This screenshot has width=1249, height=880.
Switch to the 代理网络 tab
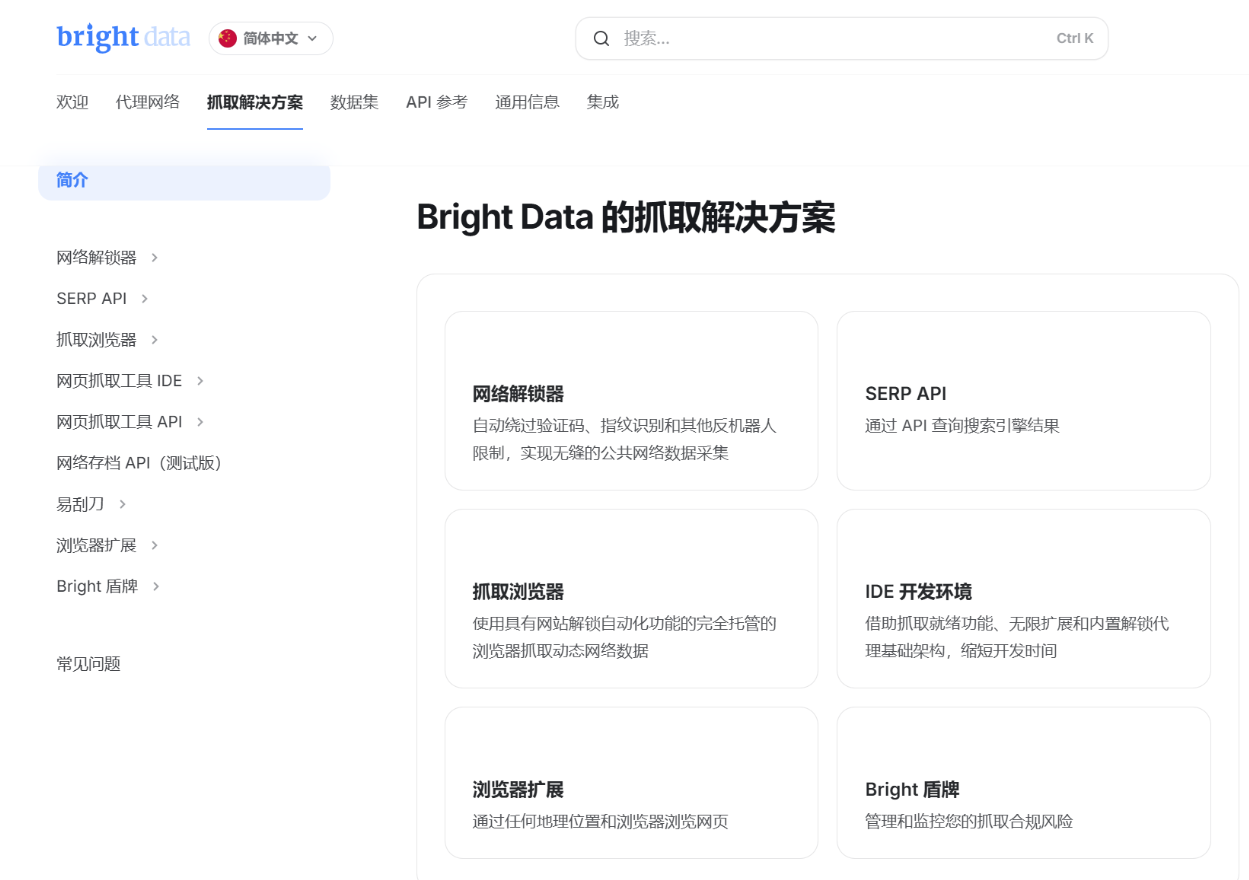[148, 102]
